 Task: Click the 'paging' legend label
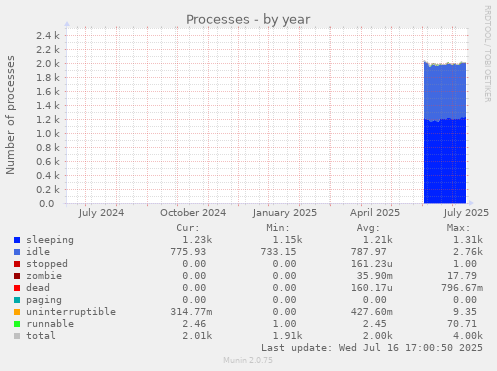pyautogui.click(x=44, y=300)
